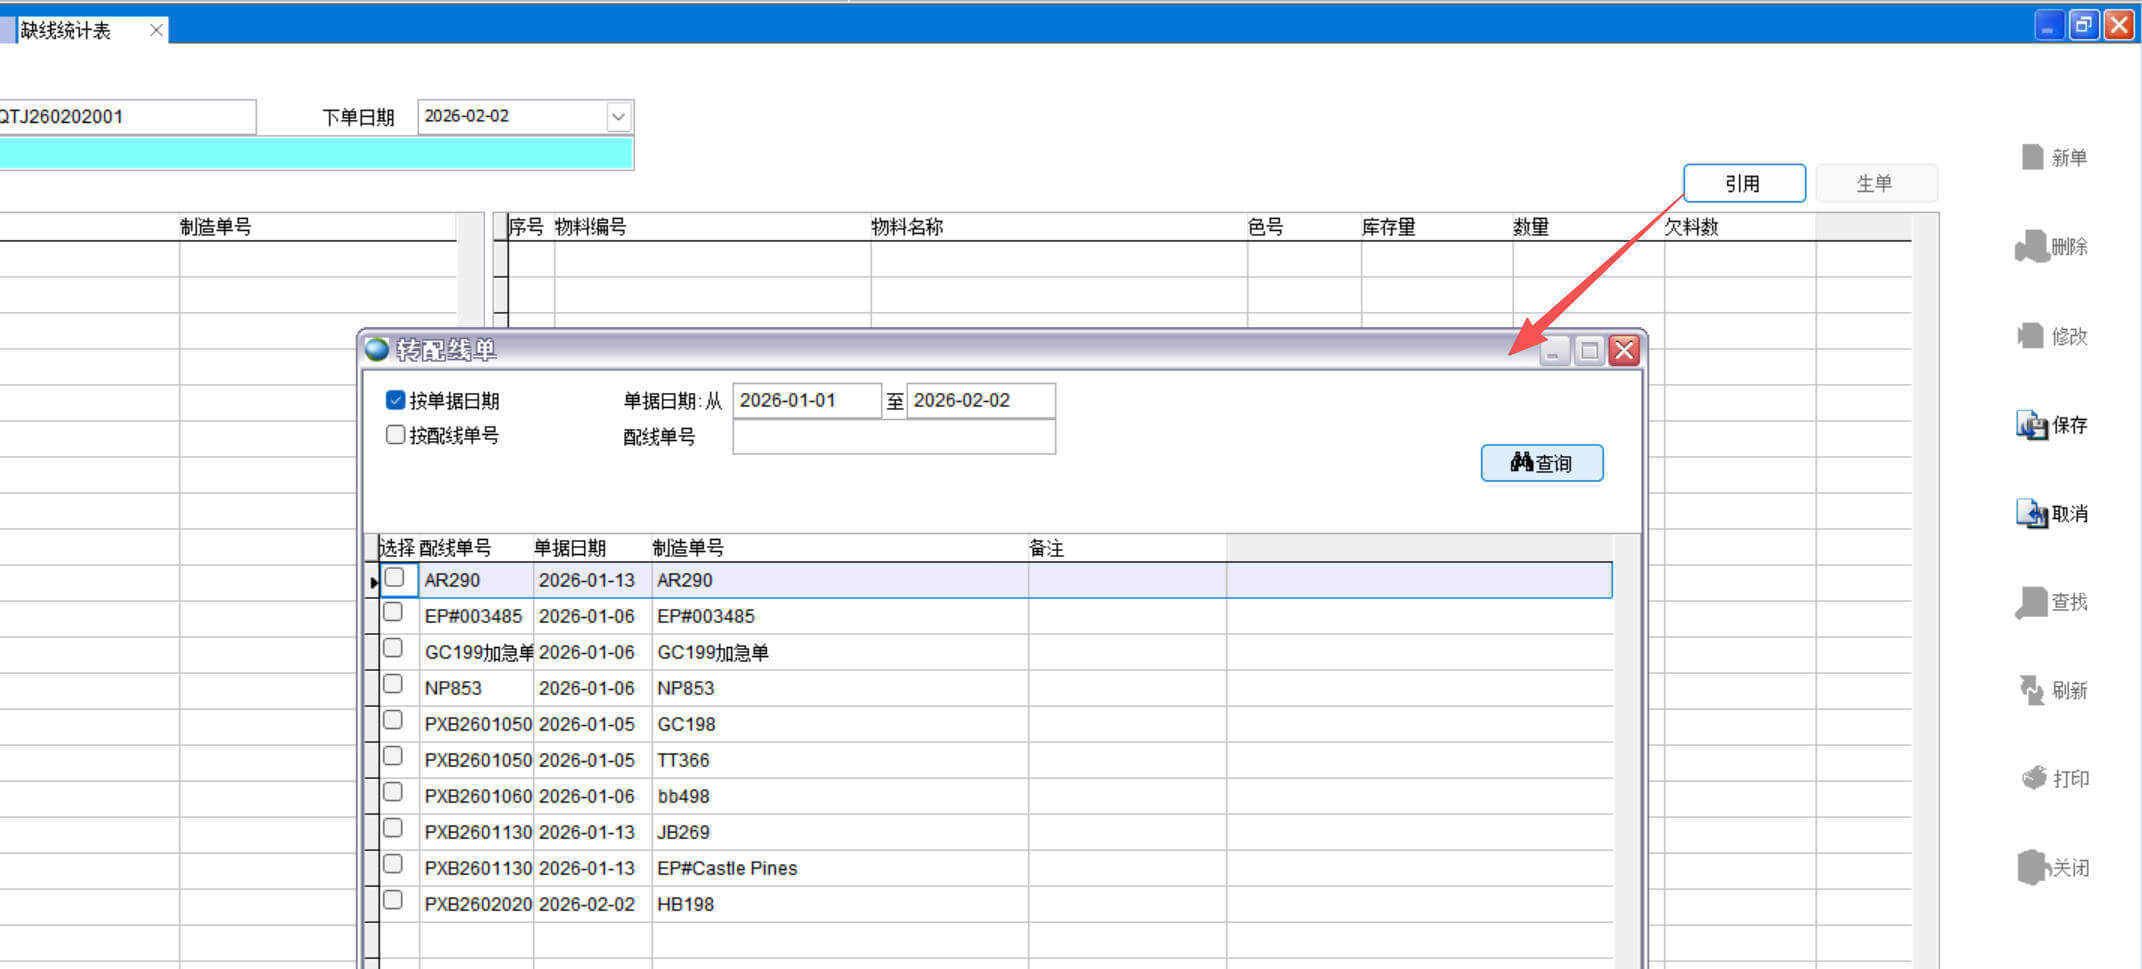The image size is (2142, 969).
Task: Click the 配线单号 input field
Action: point(893,437)
